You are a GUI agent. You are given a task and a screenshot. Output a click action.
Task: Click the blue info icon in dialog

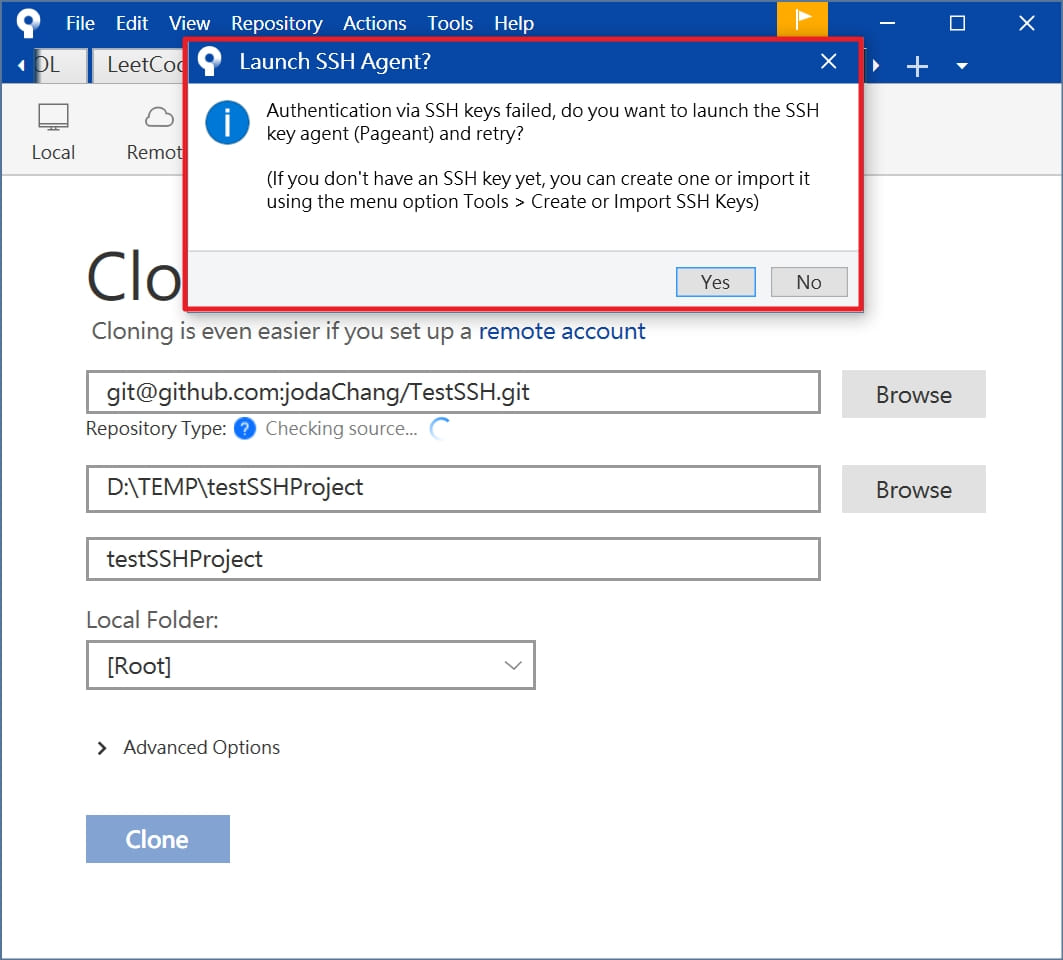(x=227, y=123)
